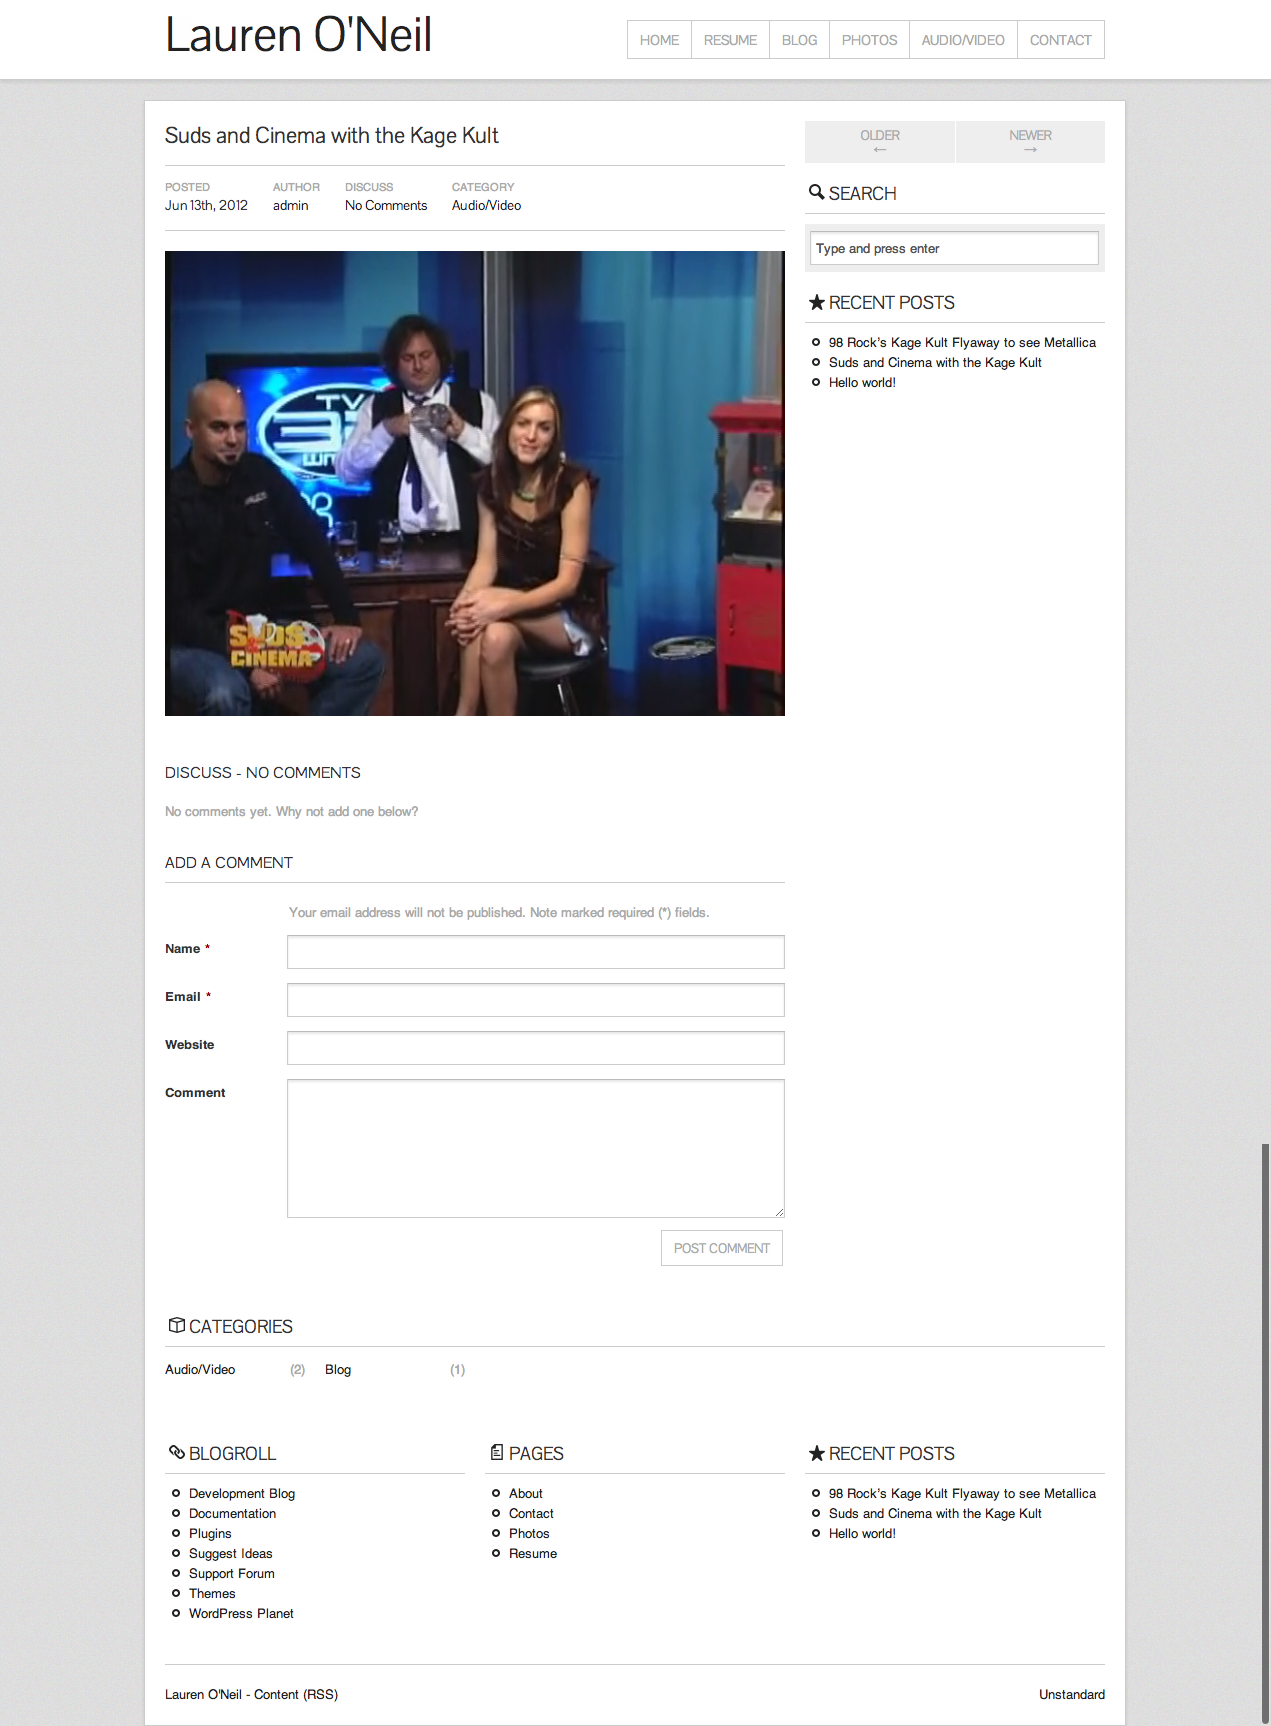Open sidebar post 'Suds and Cinema with the Kage Kult'
This screenshot has width=1271, height=1726.
coord(935,362)
